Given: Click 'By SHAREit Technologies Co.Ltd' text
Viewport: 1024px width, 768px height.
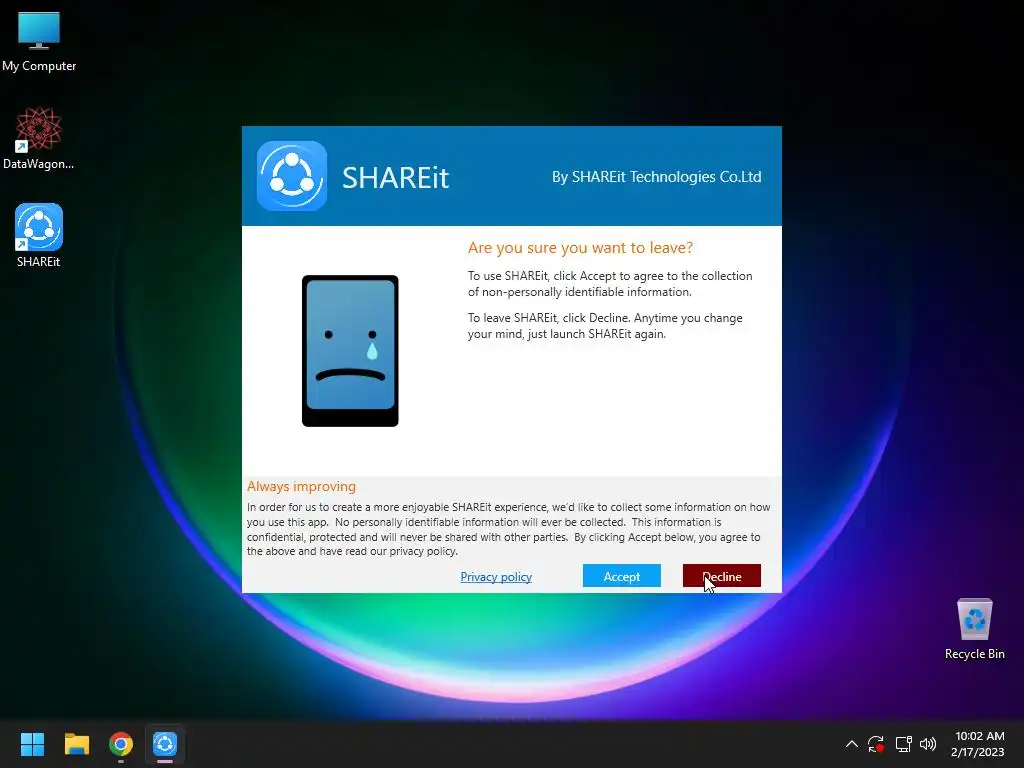Looking at the screenshot, I should click(x=656, y=176).
